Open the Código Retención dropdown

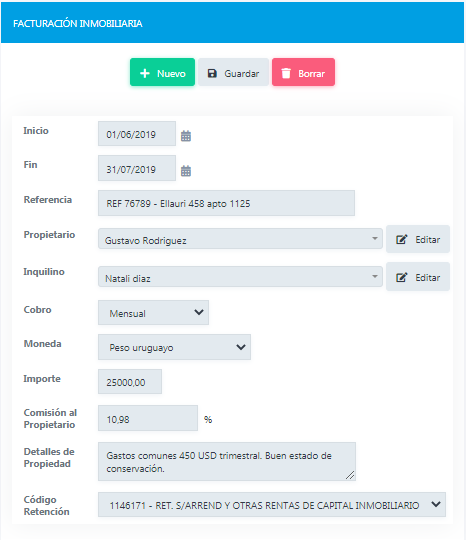272,505
